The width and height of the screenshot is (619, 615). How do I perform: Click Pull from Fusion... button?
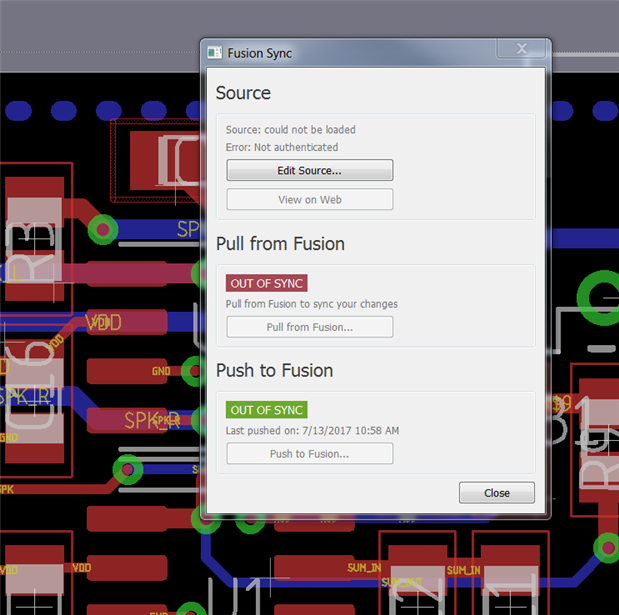click(x=310, y=327)
